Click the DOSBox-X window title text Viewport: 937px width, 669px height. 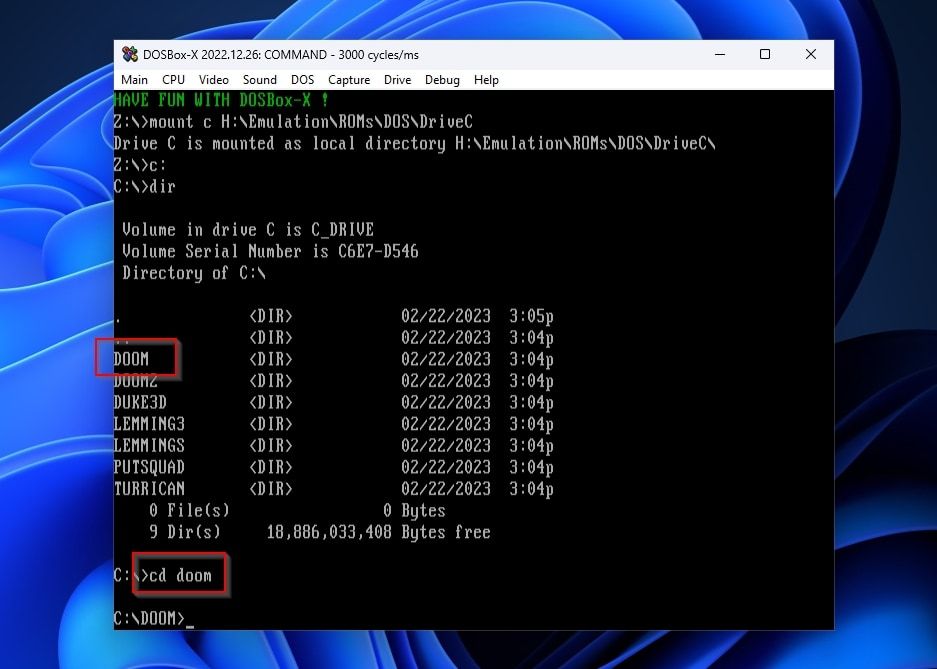point(281,55)
